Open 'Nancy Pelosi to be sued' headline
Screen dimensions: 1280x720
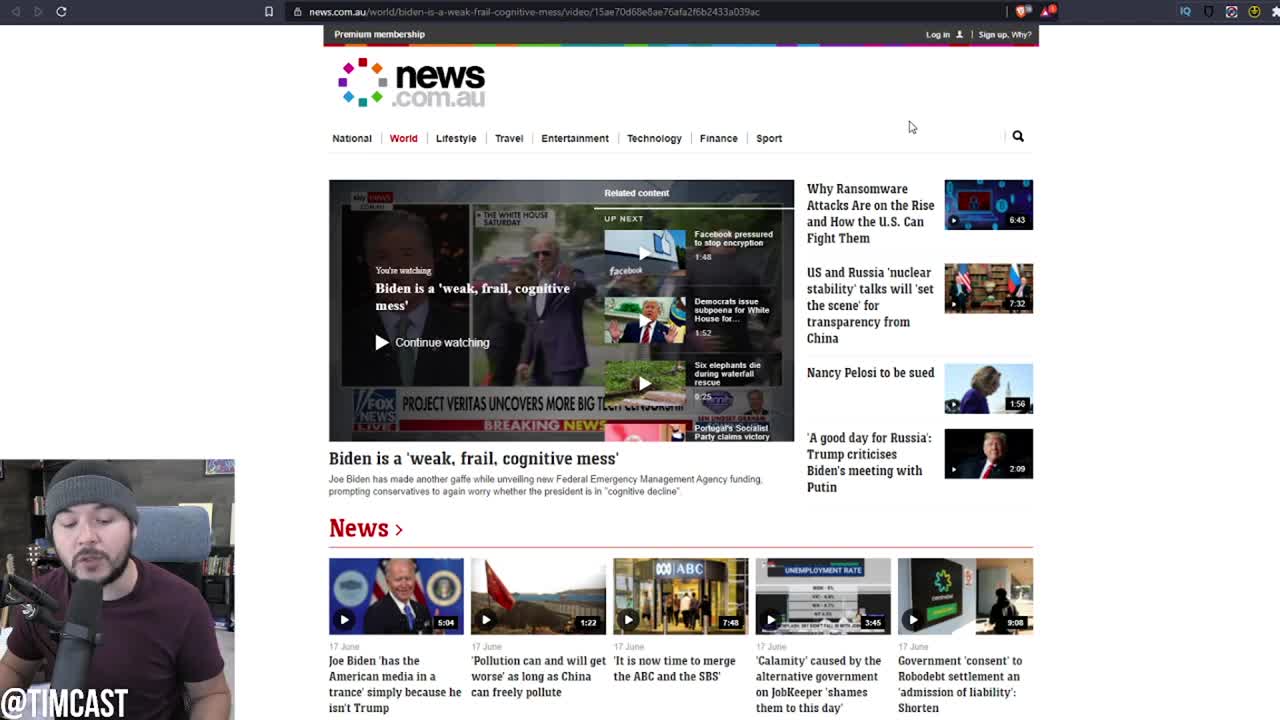(x=870, y=372)
